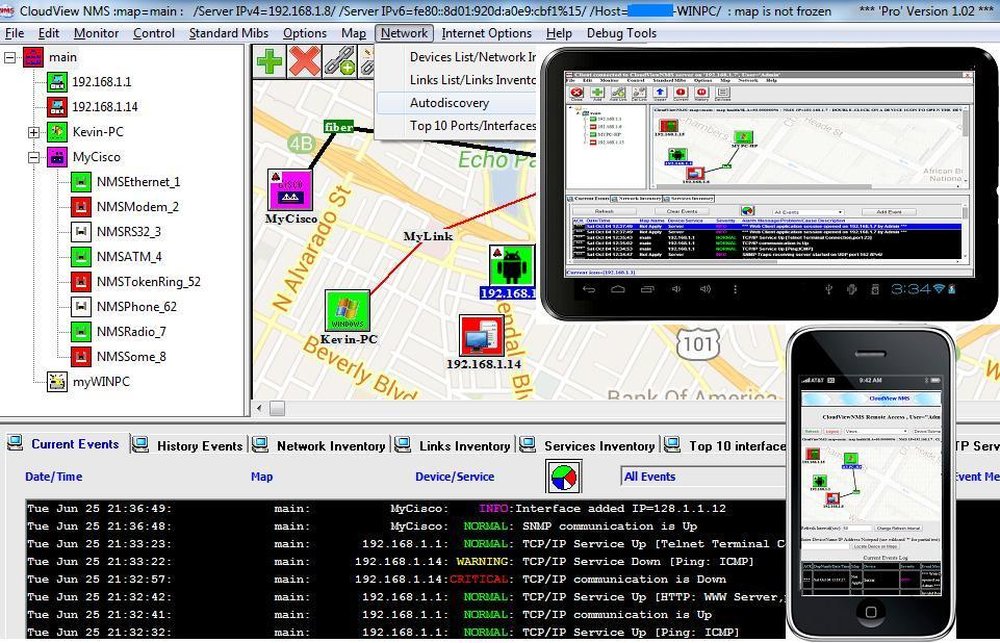
Task: Open the Internet Options menu
Action: 487,33
